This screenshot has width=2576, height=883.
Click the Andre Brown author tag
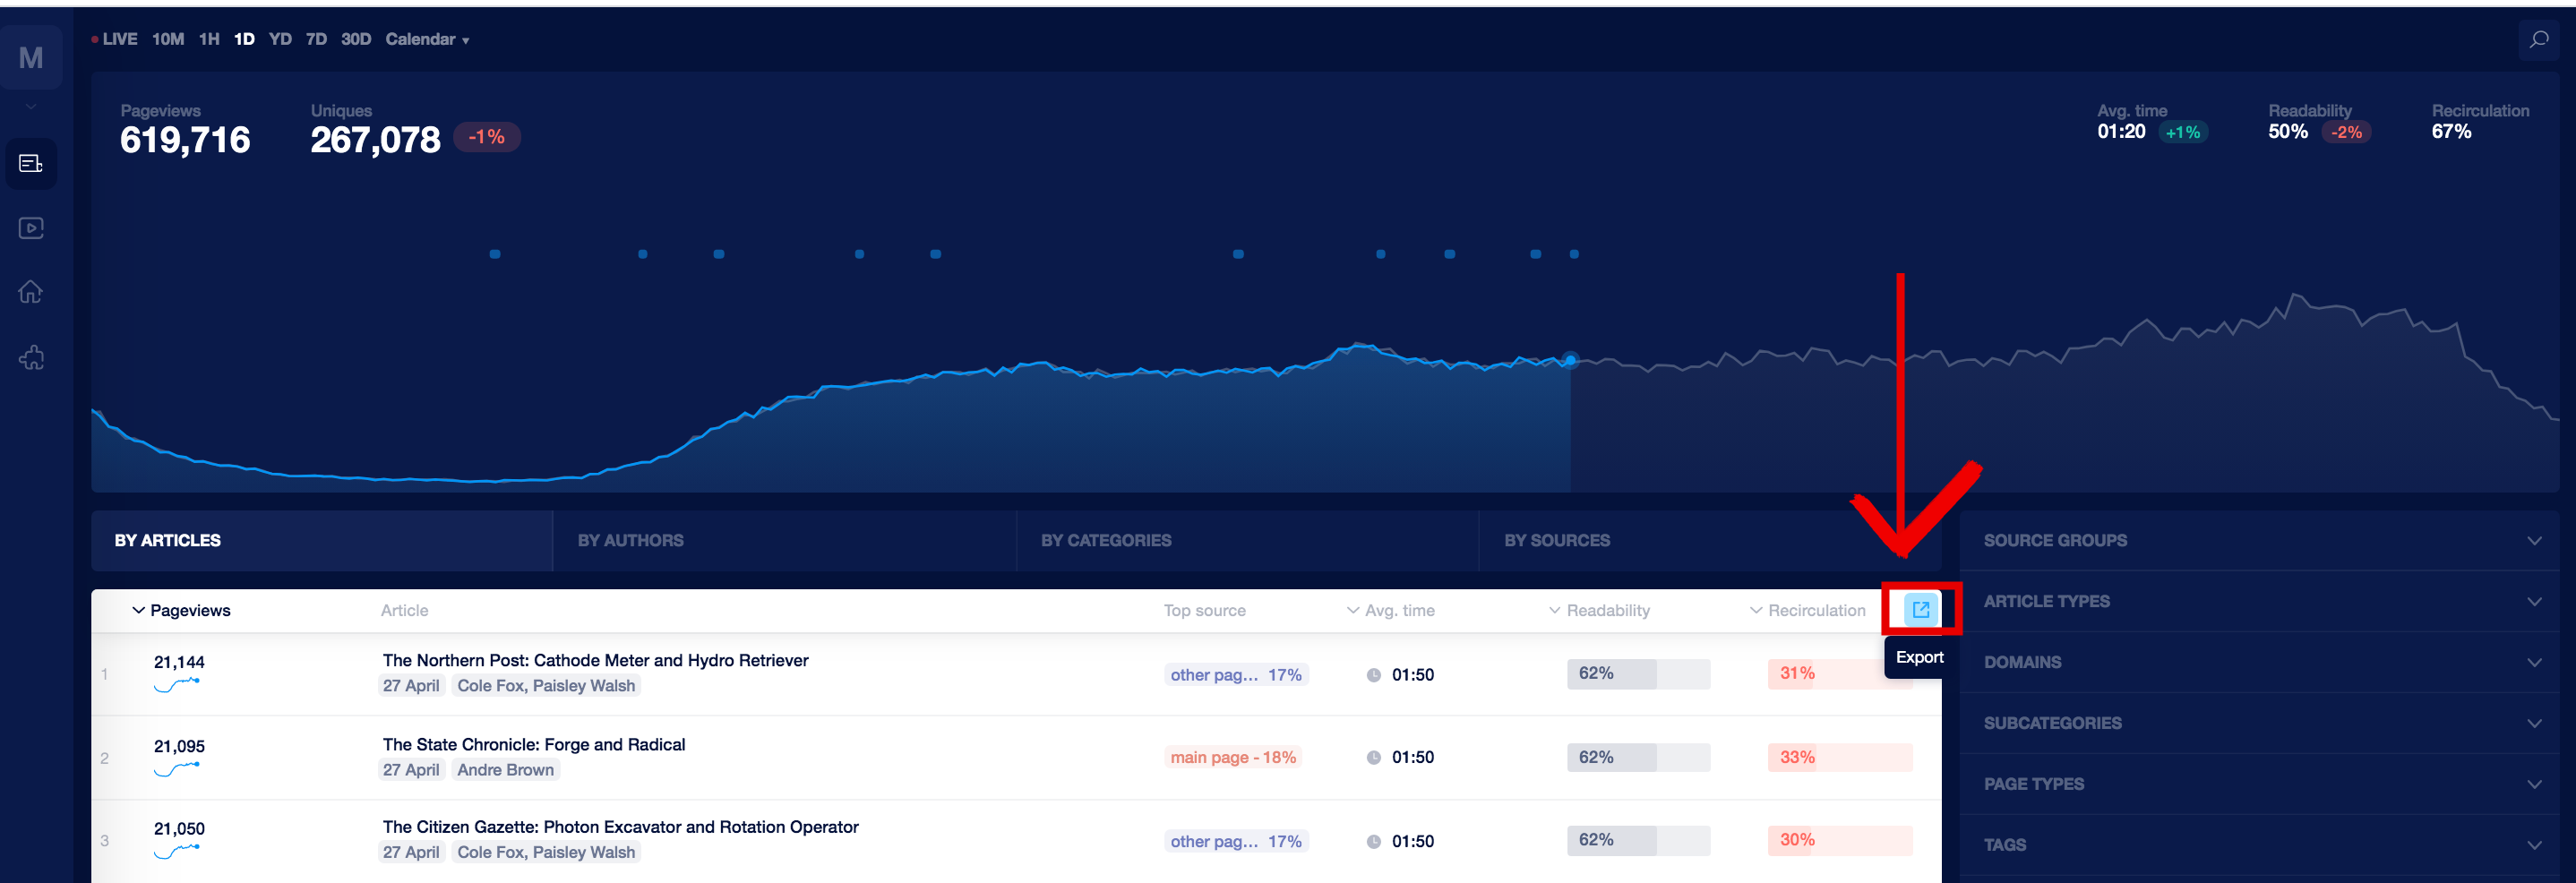505,770
